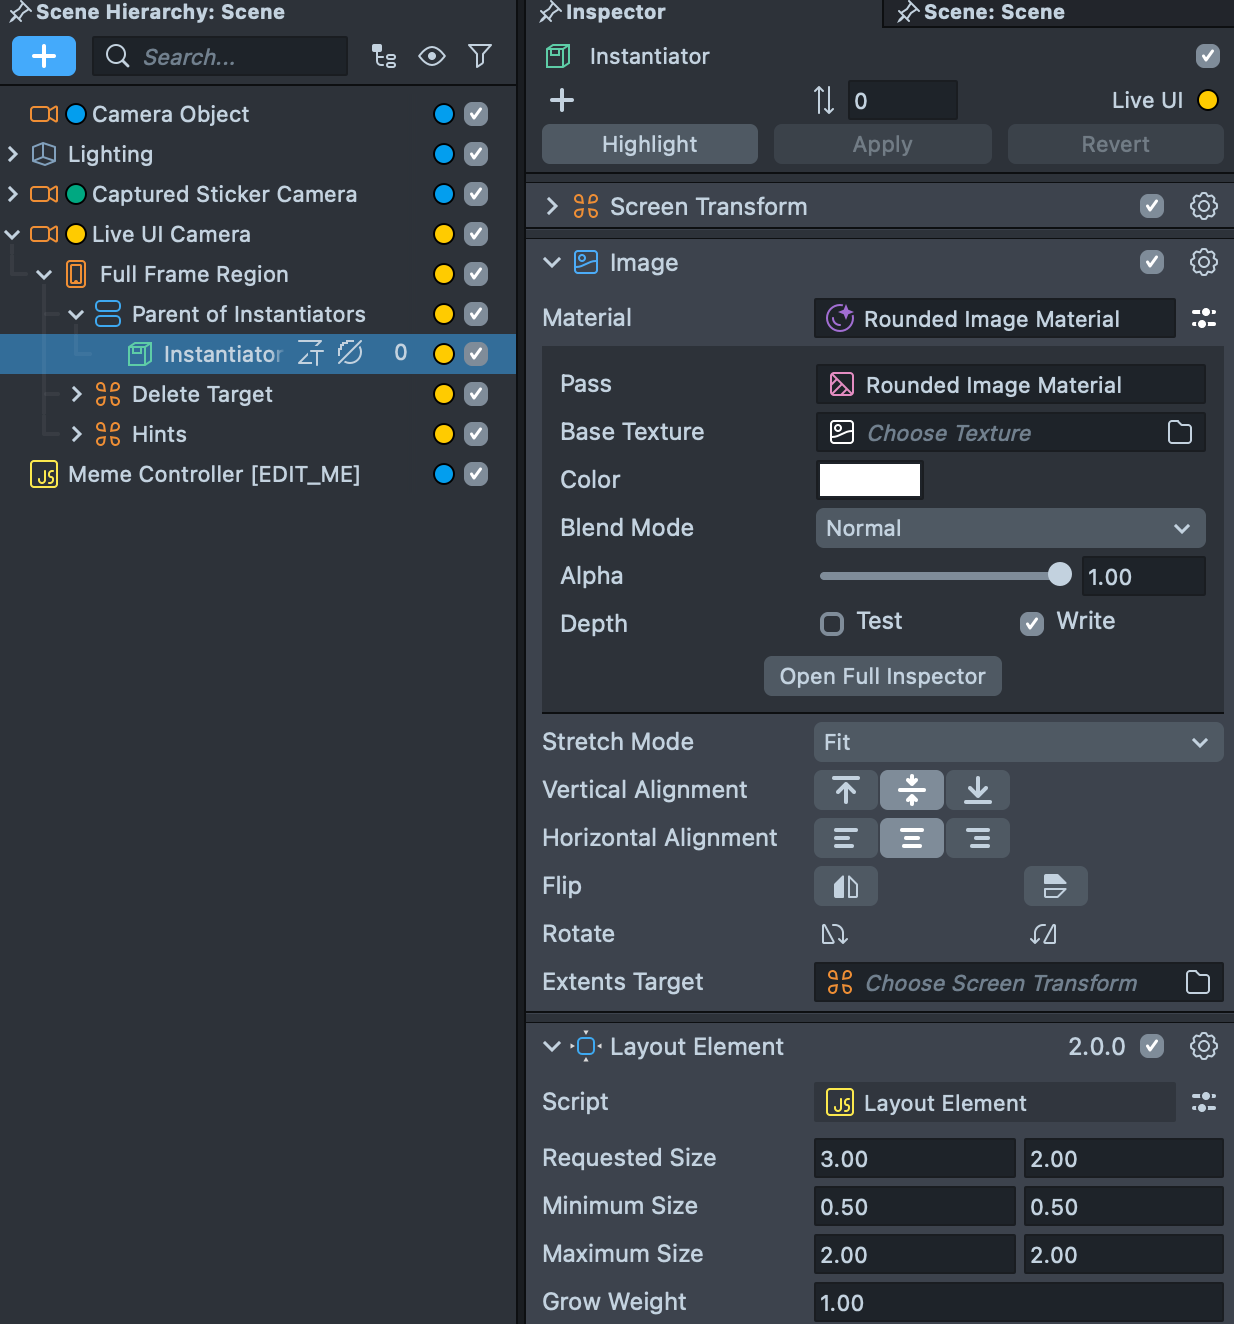Screen dimensions: 1234x1324
Task: Click the Image component settings gear
Action: (1203, 262)
